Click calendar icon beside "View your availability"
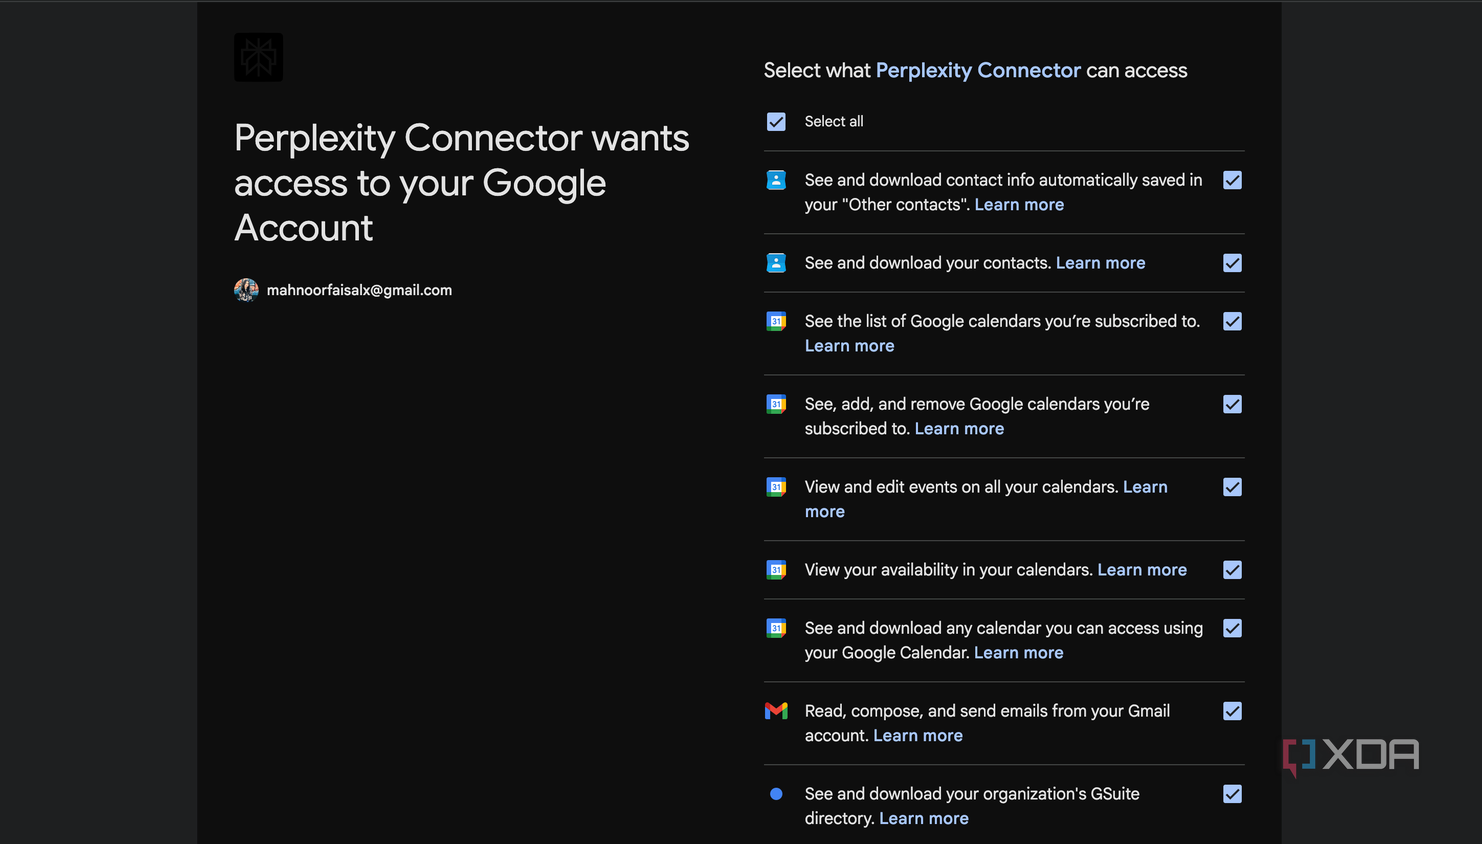 click(x=776, y=570)
